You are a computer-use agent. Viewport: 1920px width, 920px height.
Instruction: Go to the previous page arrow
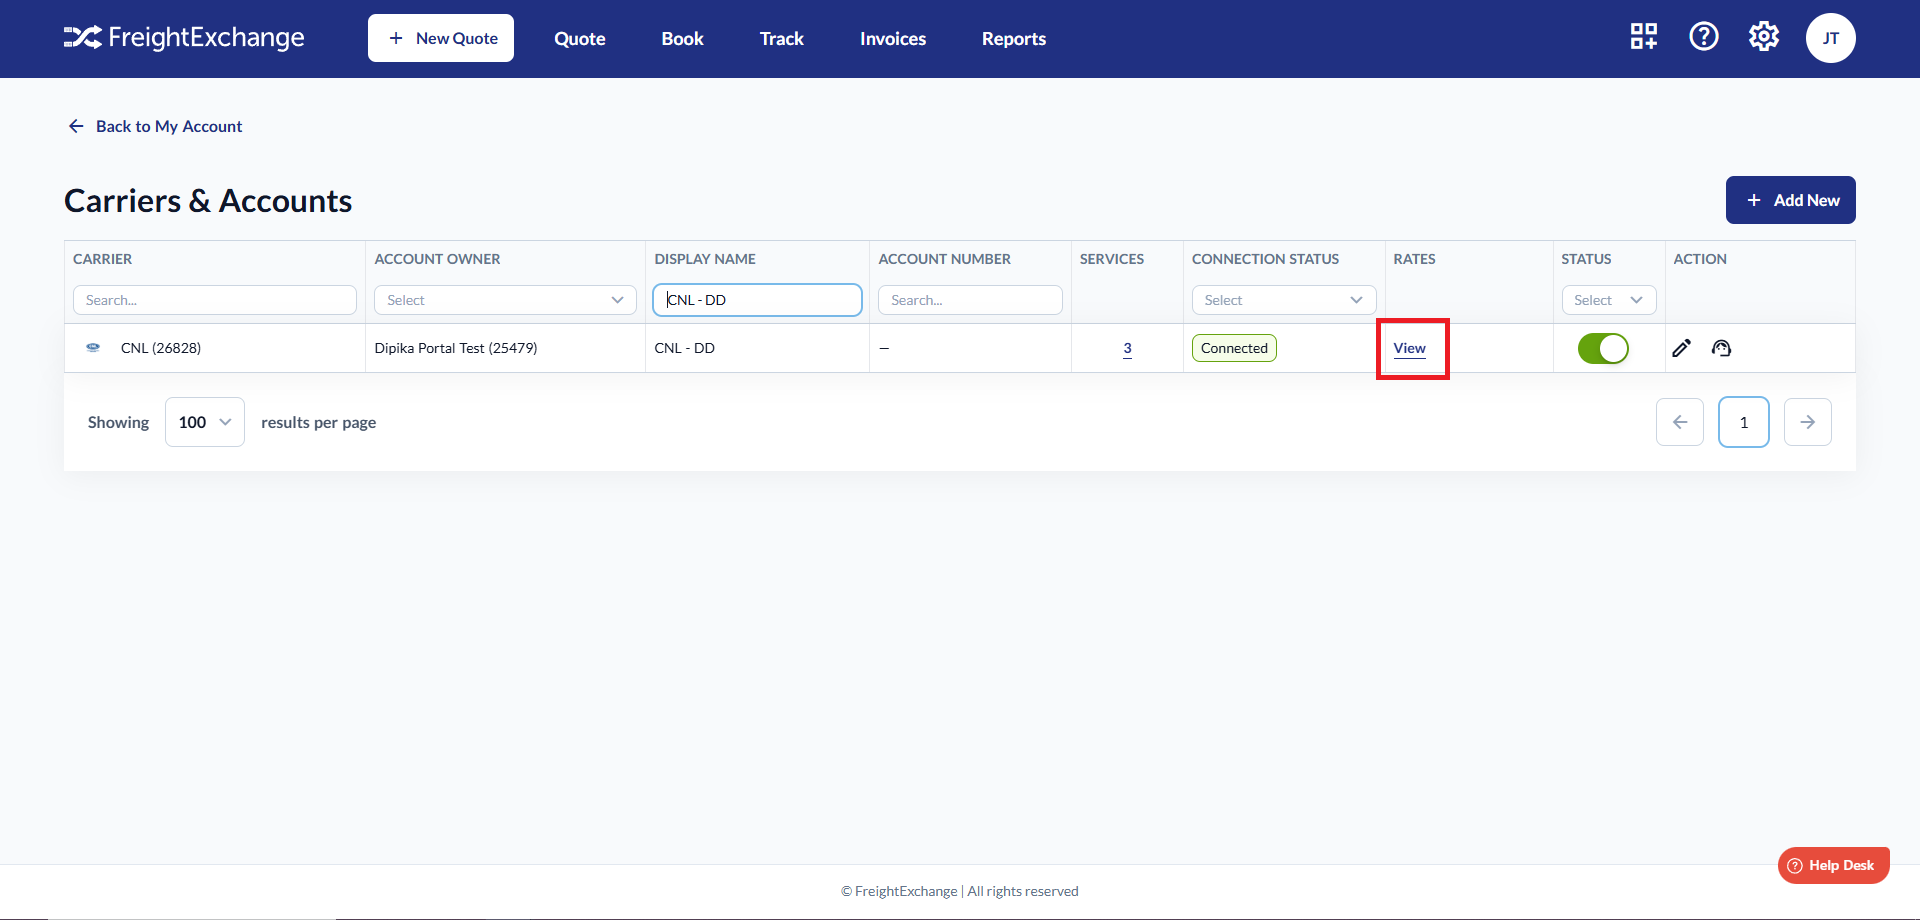(x=1680, y=422)
